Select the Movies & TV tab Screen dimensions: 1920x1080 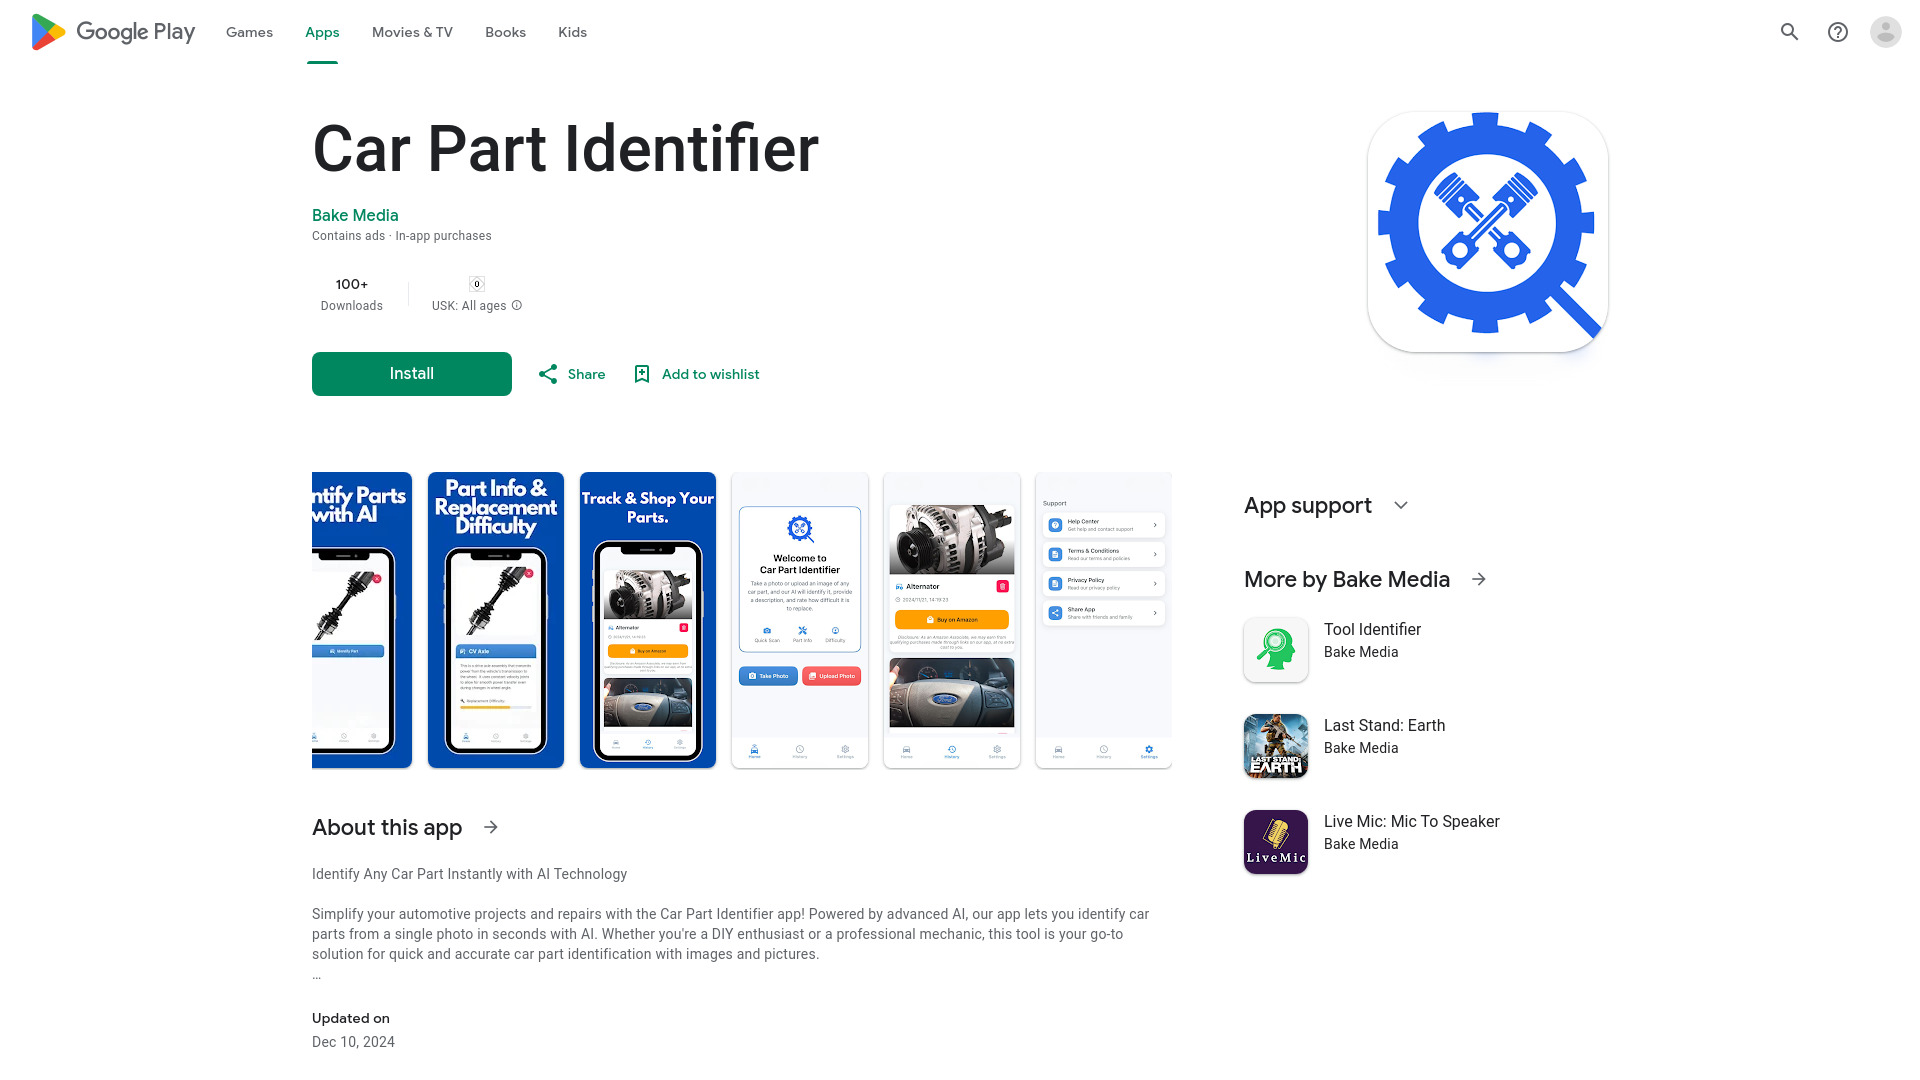pyautogui.click(x=411, y=32)
